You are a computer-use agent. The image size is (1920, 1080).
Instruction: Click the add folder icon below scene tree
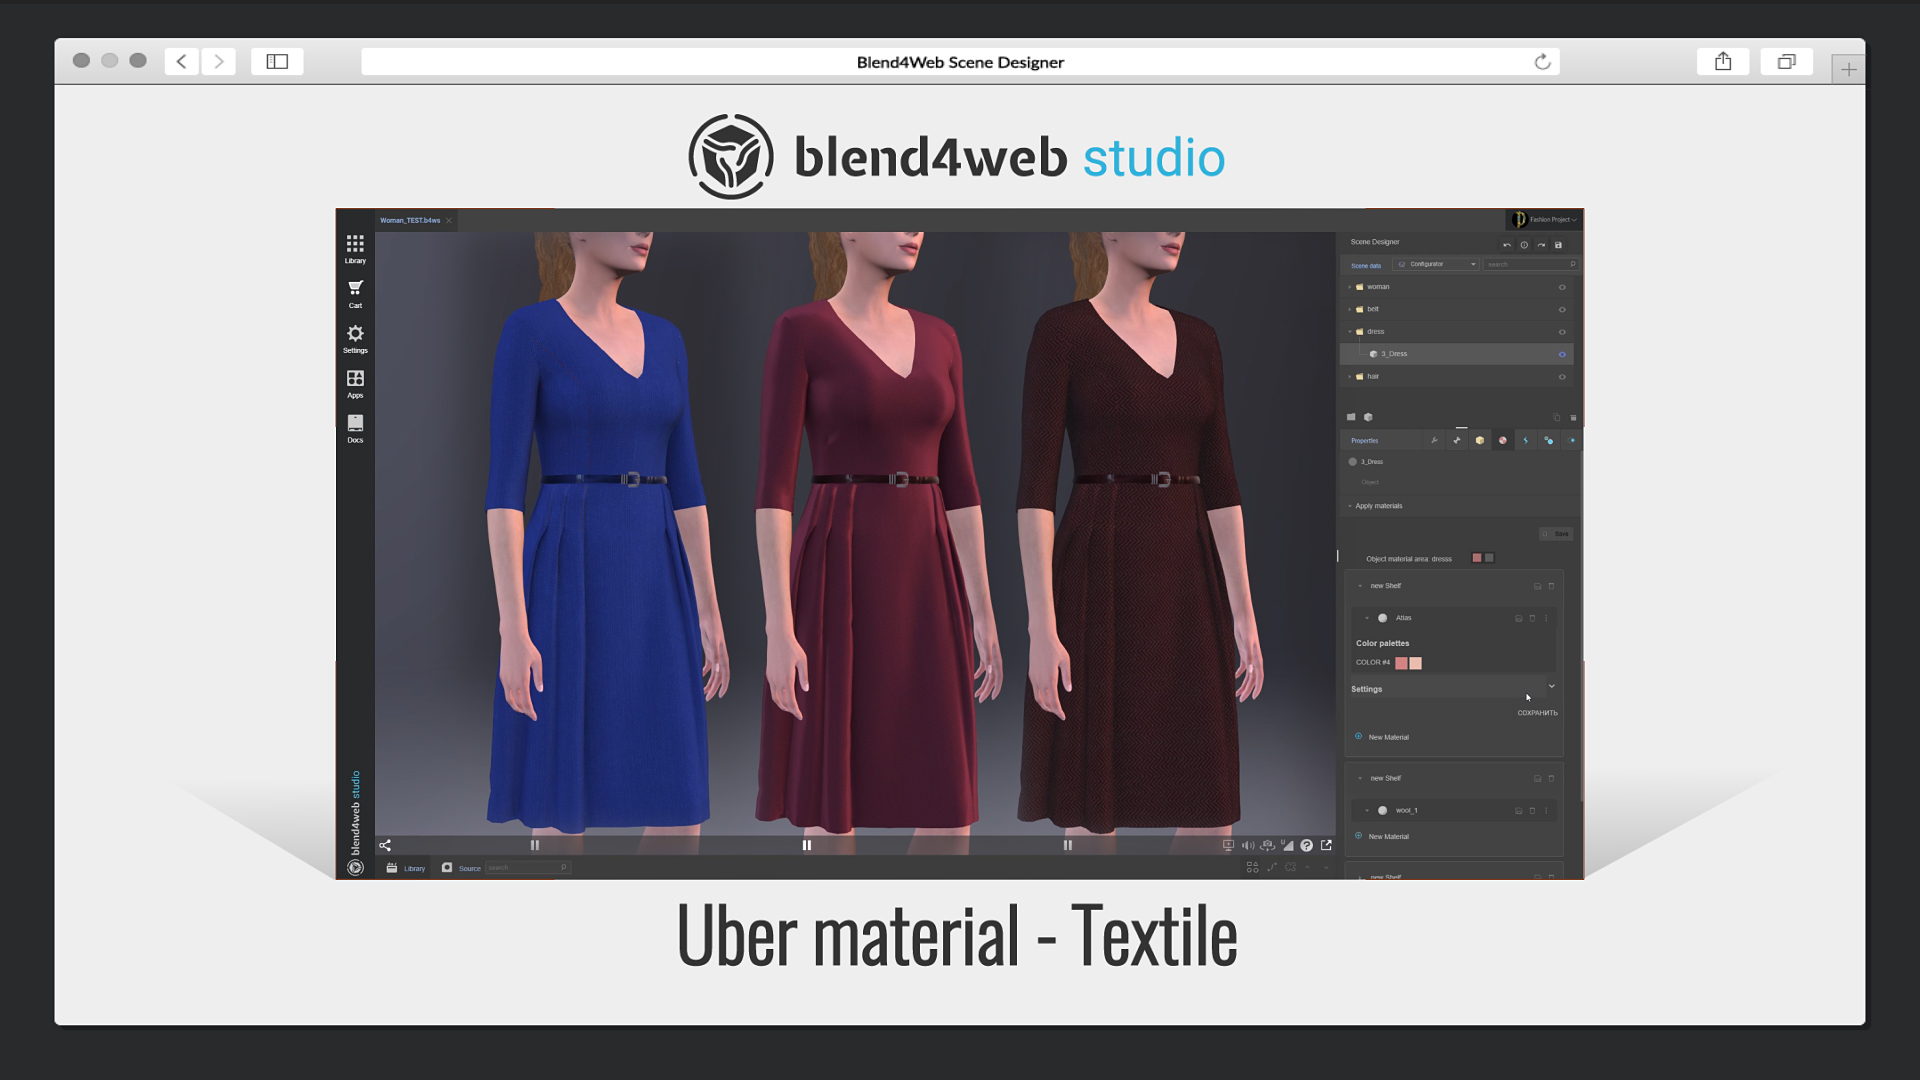pyautogui.click(x=1351, y=417)
